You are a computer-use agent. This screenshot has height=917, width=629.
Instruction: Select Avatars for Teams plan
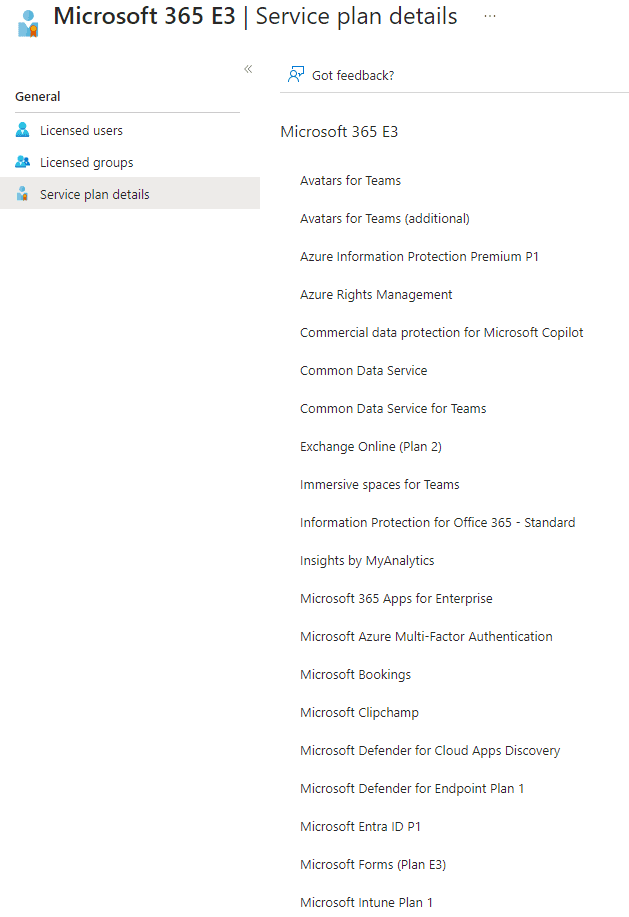coord(350,181)
